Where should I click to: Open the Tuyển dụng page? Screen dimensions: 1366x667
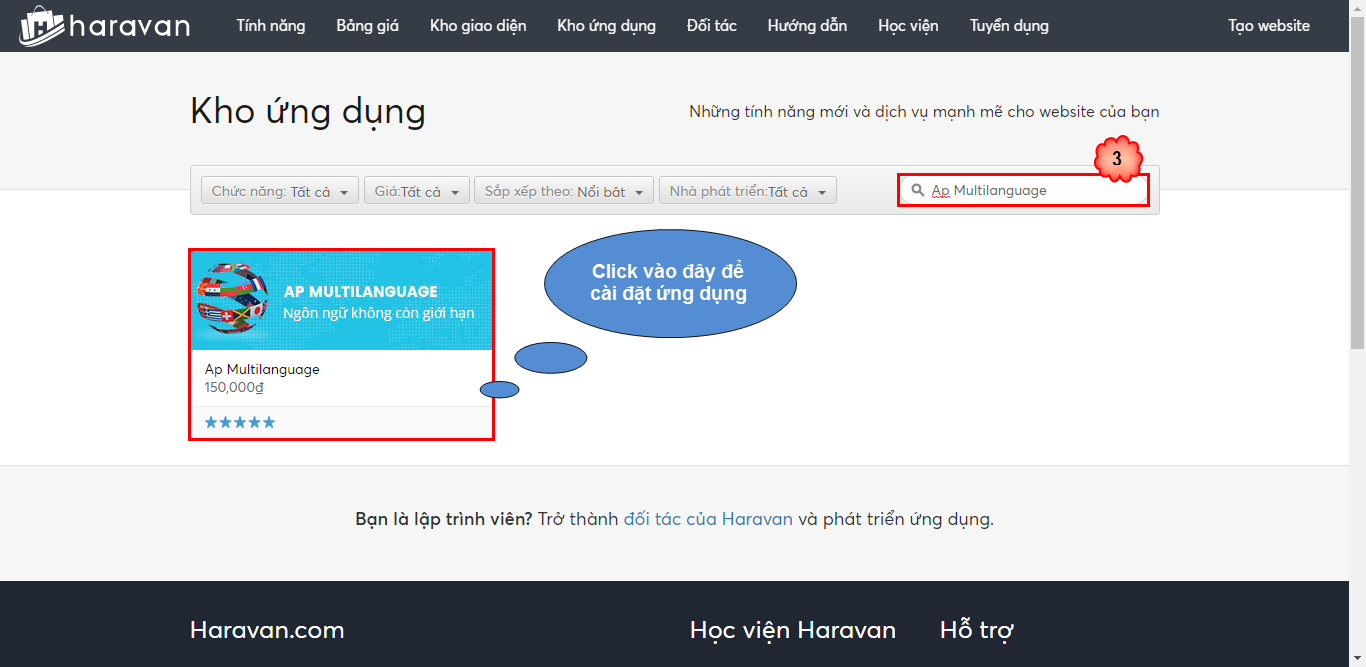1009,26
